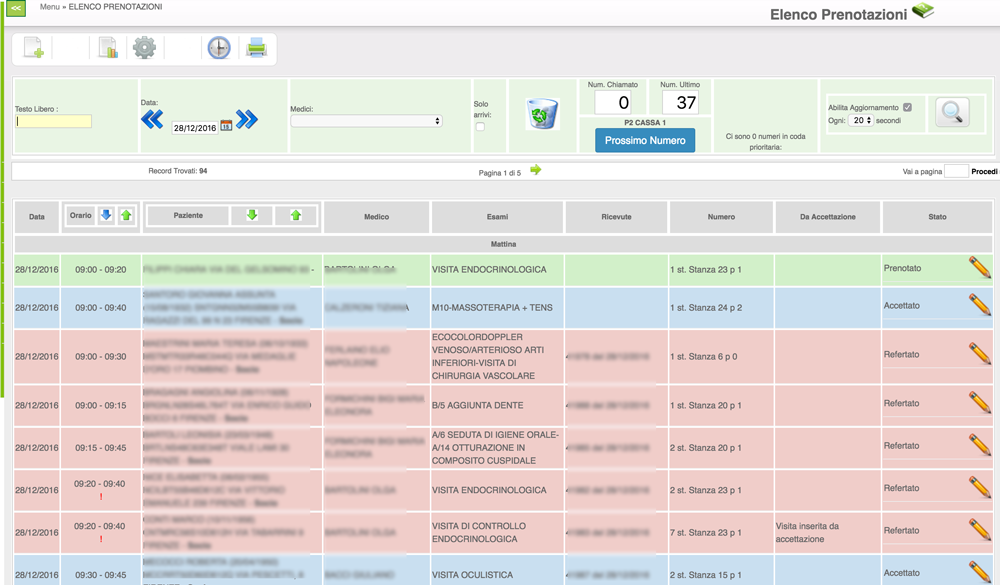Viewport: 1000px width, 585px height.
Task: Click the recycle bin icon
Action: pyautogui.click(x=543, y=114)
